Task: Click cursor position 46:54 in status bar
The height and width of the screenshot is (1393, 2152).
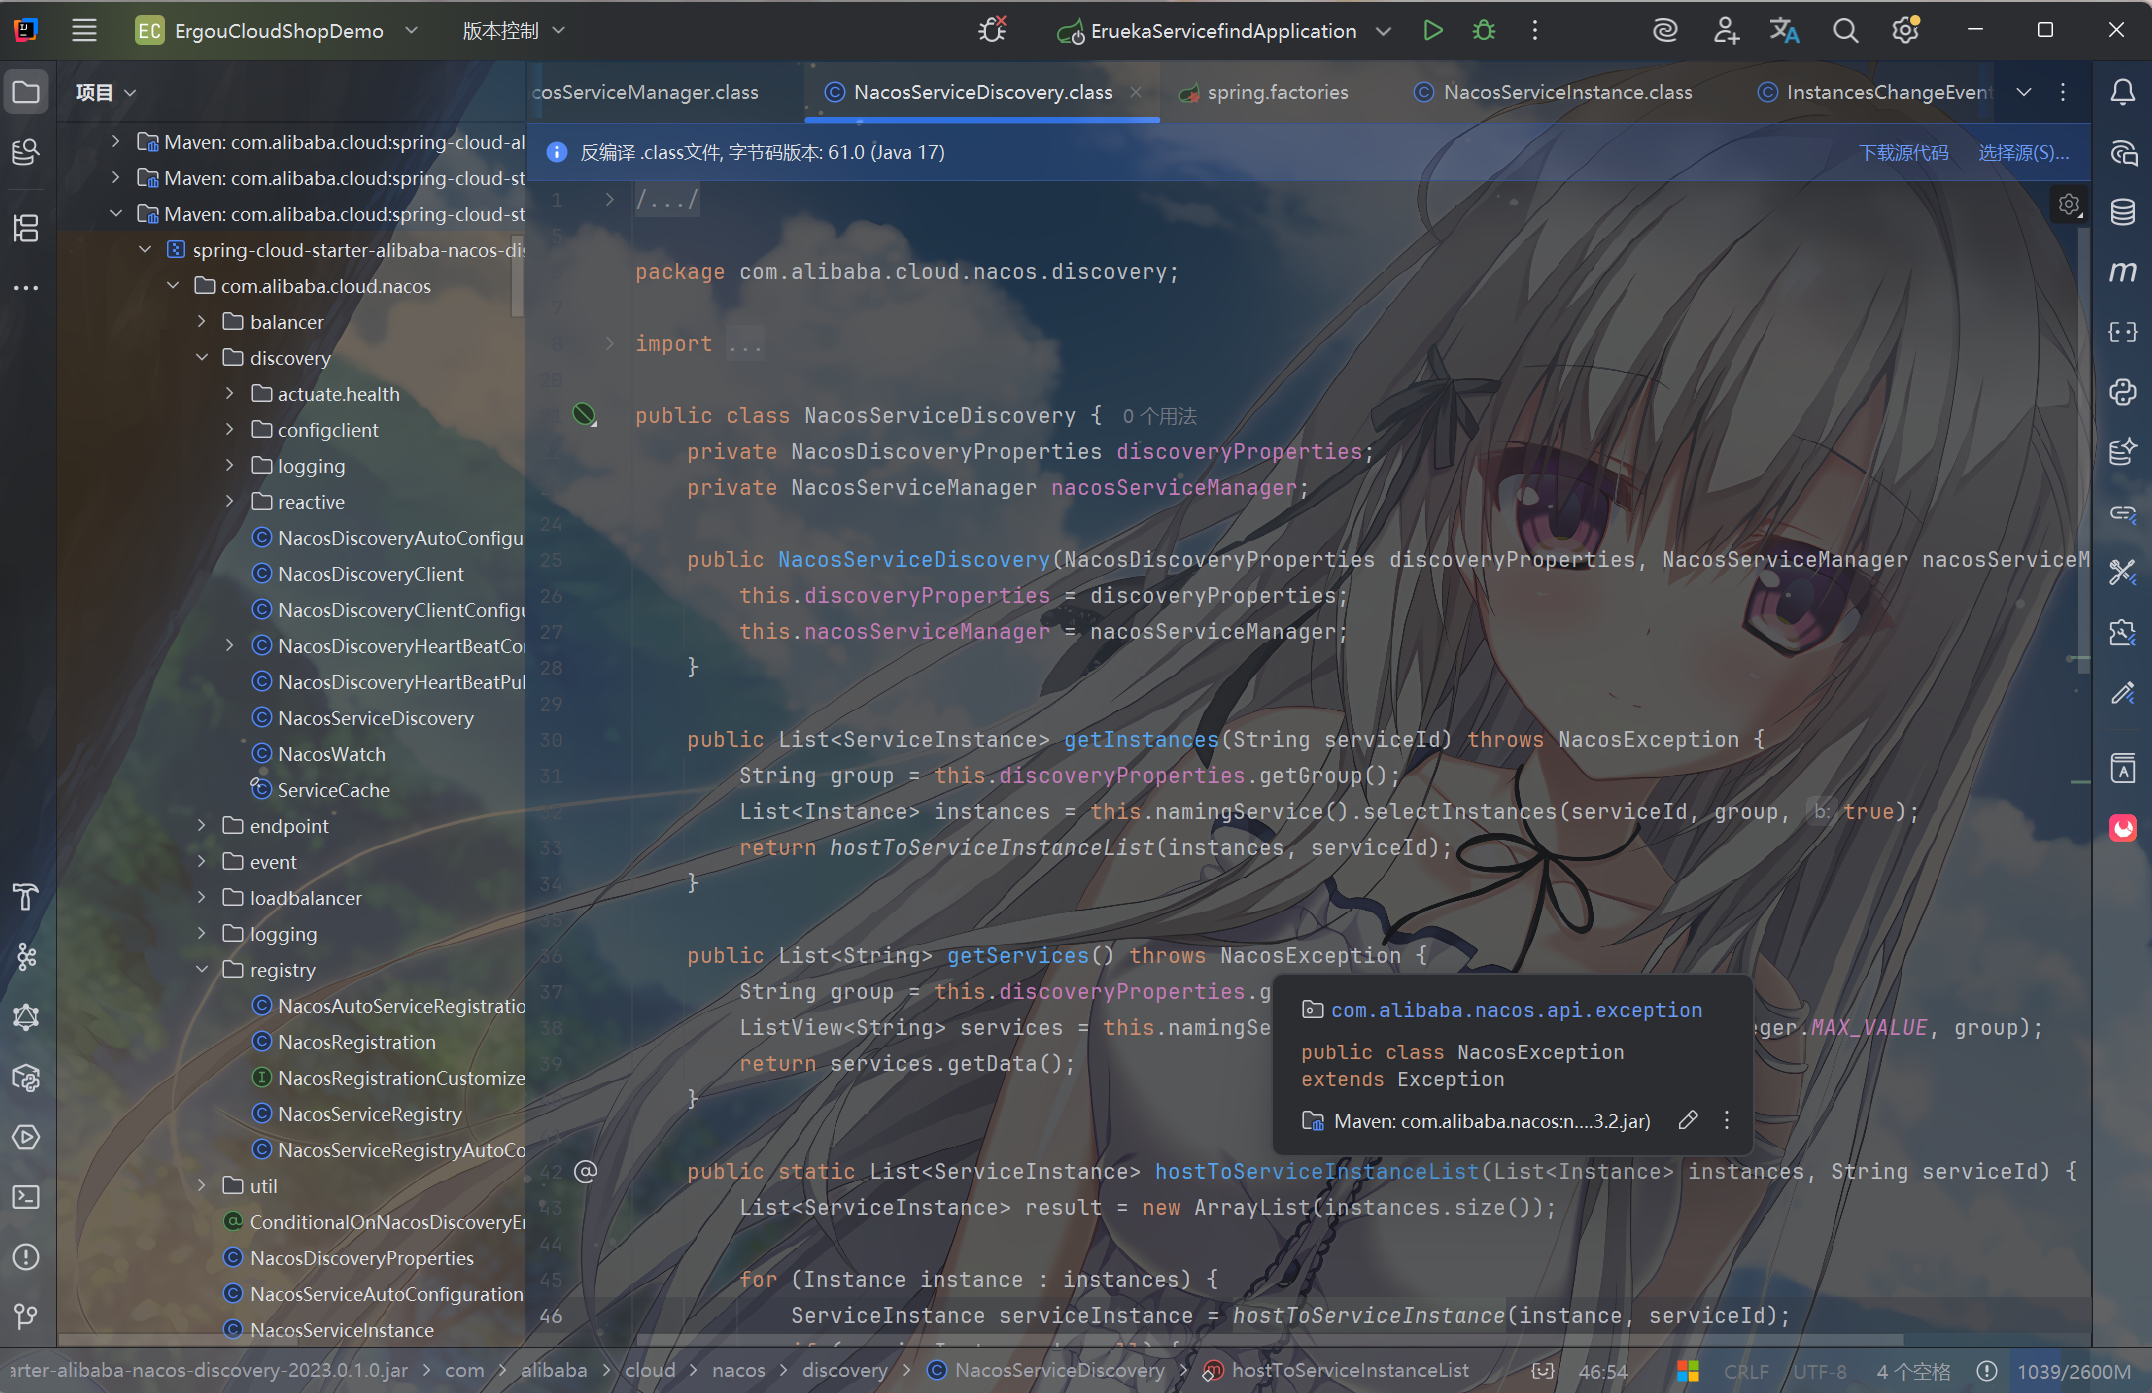Action: pyautogui.click(x=1602, y=1371)
